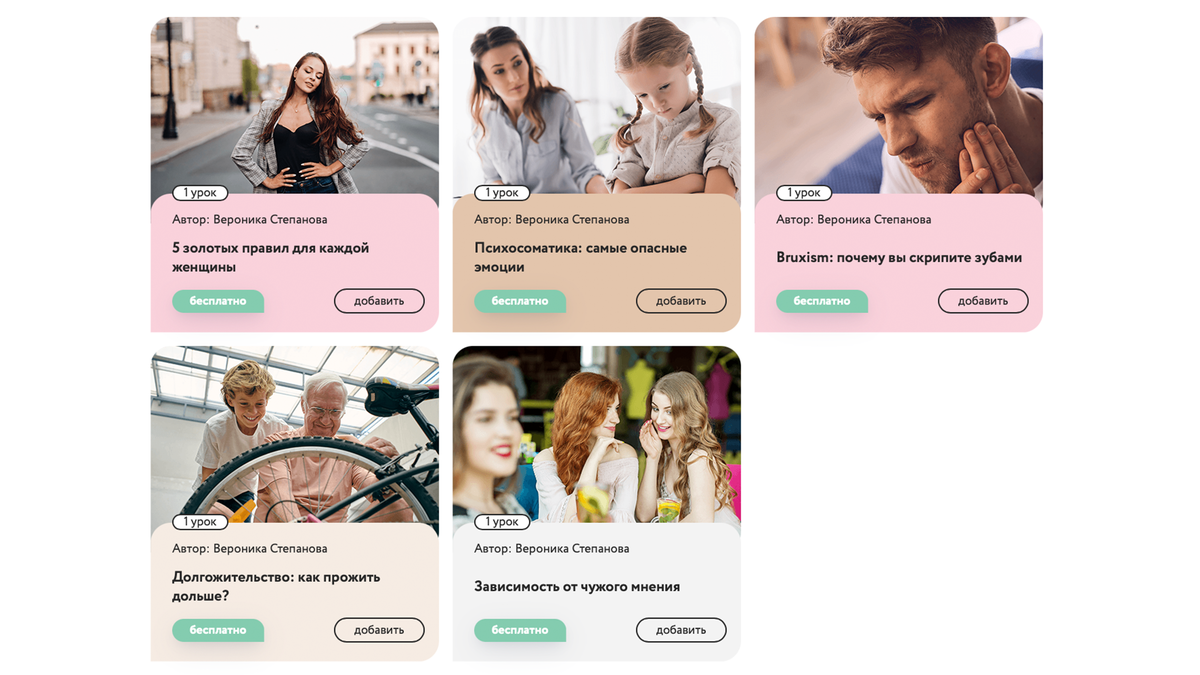Add the Bruxism course
The image size is (1200, 675).
click(x=983, y=301)
